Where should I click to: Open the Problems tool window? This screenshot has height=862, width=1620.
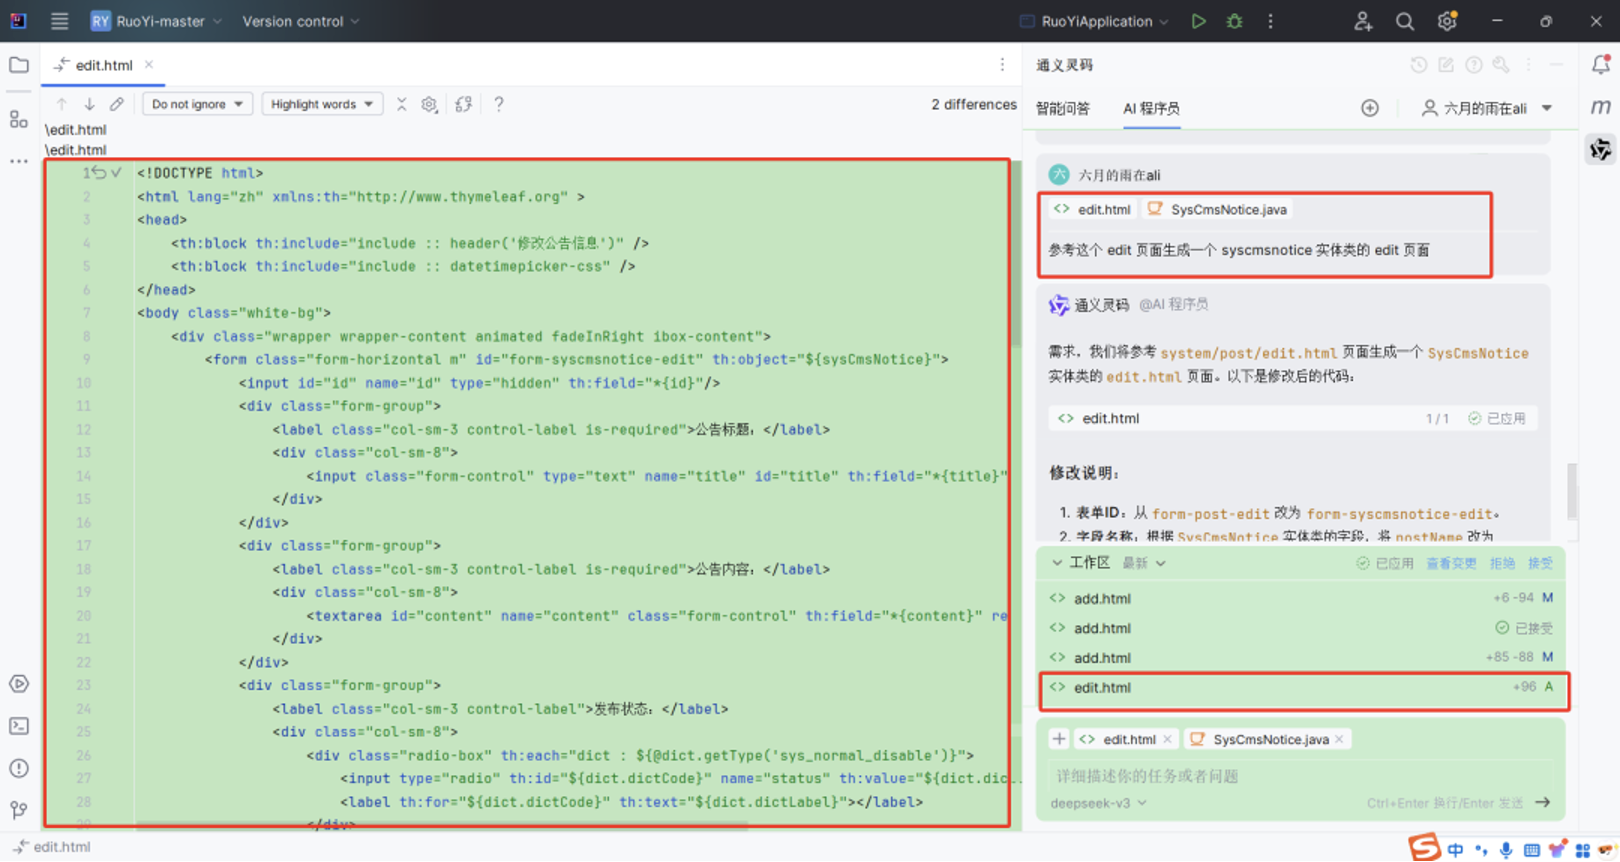[19, 768]
